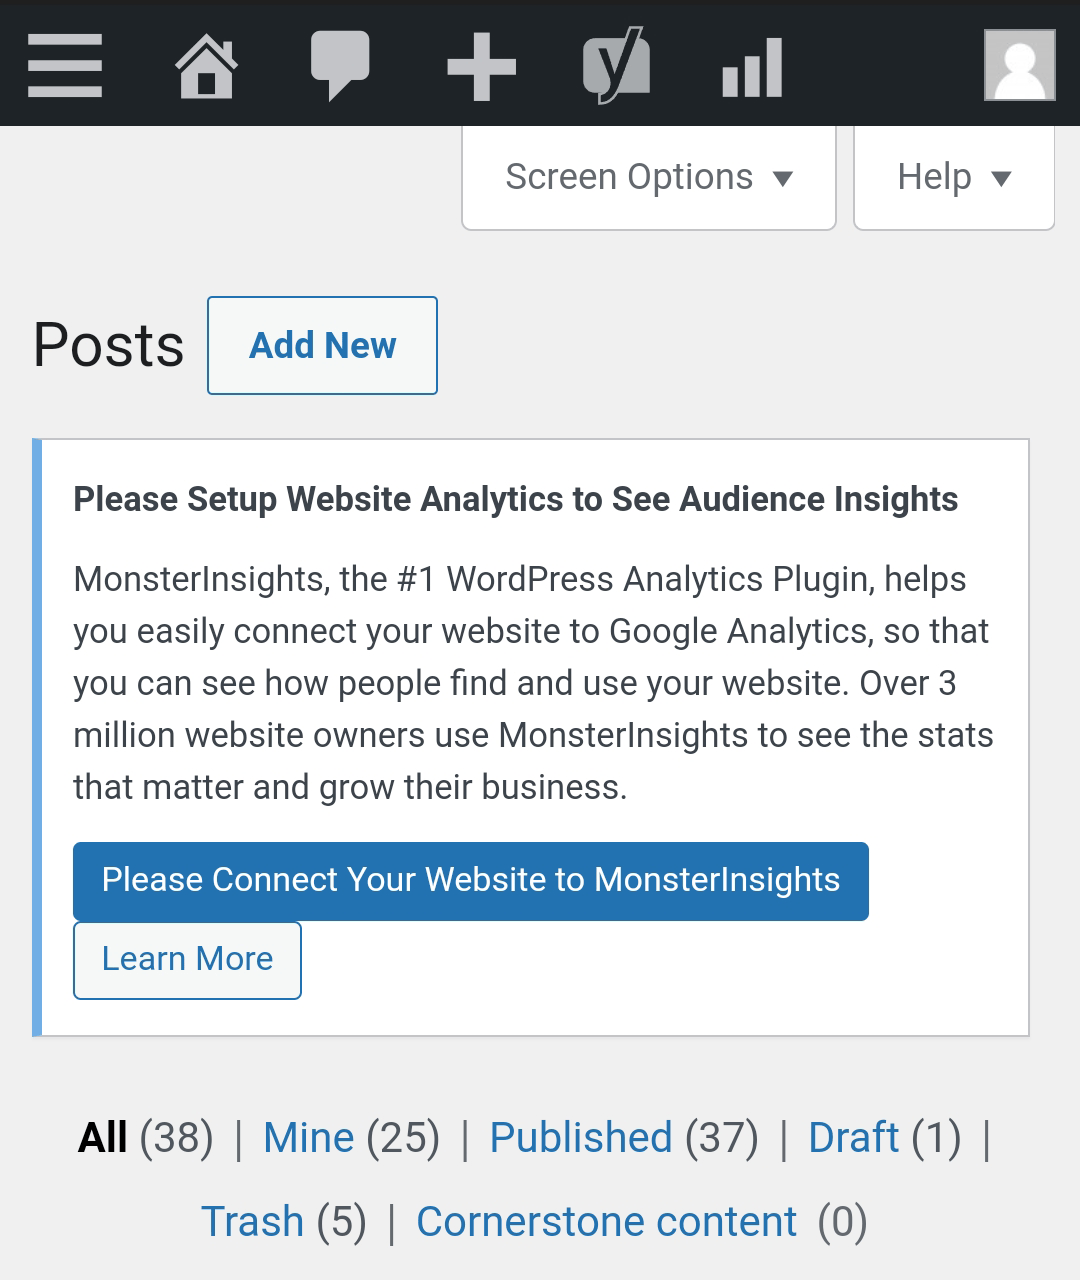Image resolution: width=1080 pixels, height=1280 pixels.
Task: Click the home site icon
Action: 206,66
